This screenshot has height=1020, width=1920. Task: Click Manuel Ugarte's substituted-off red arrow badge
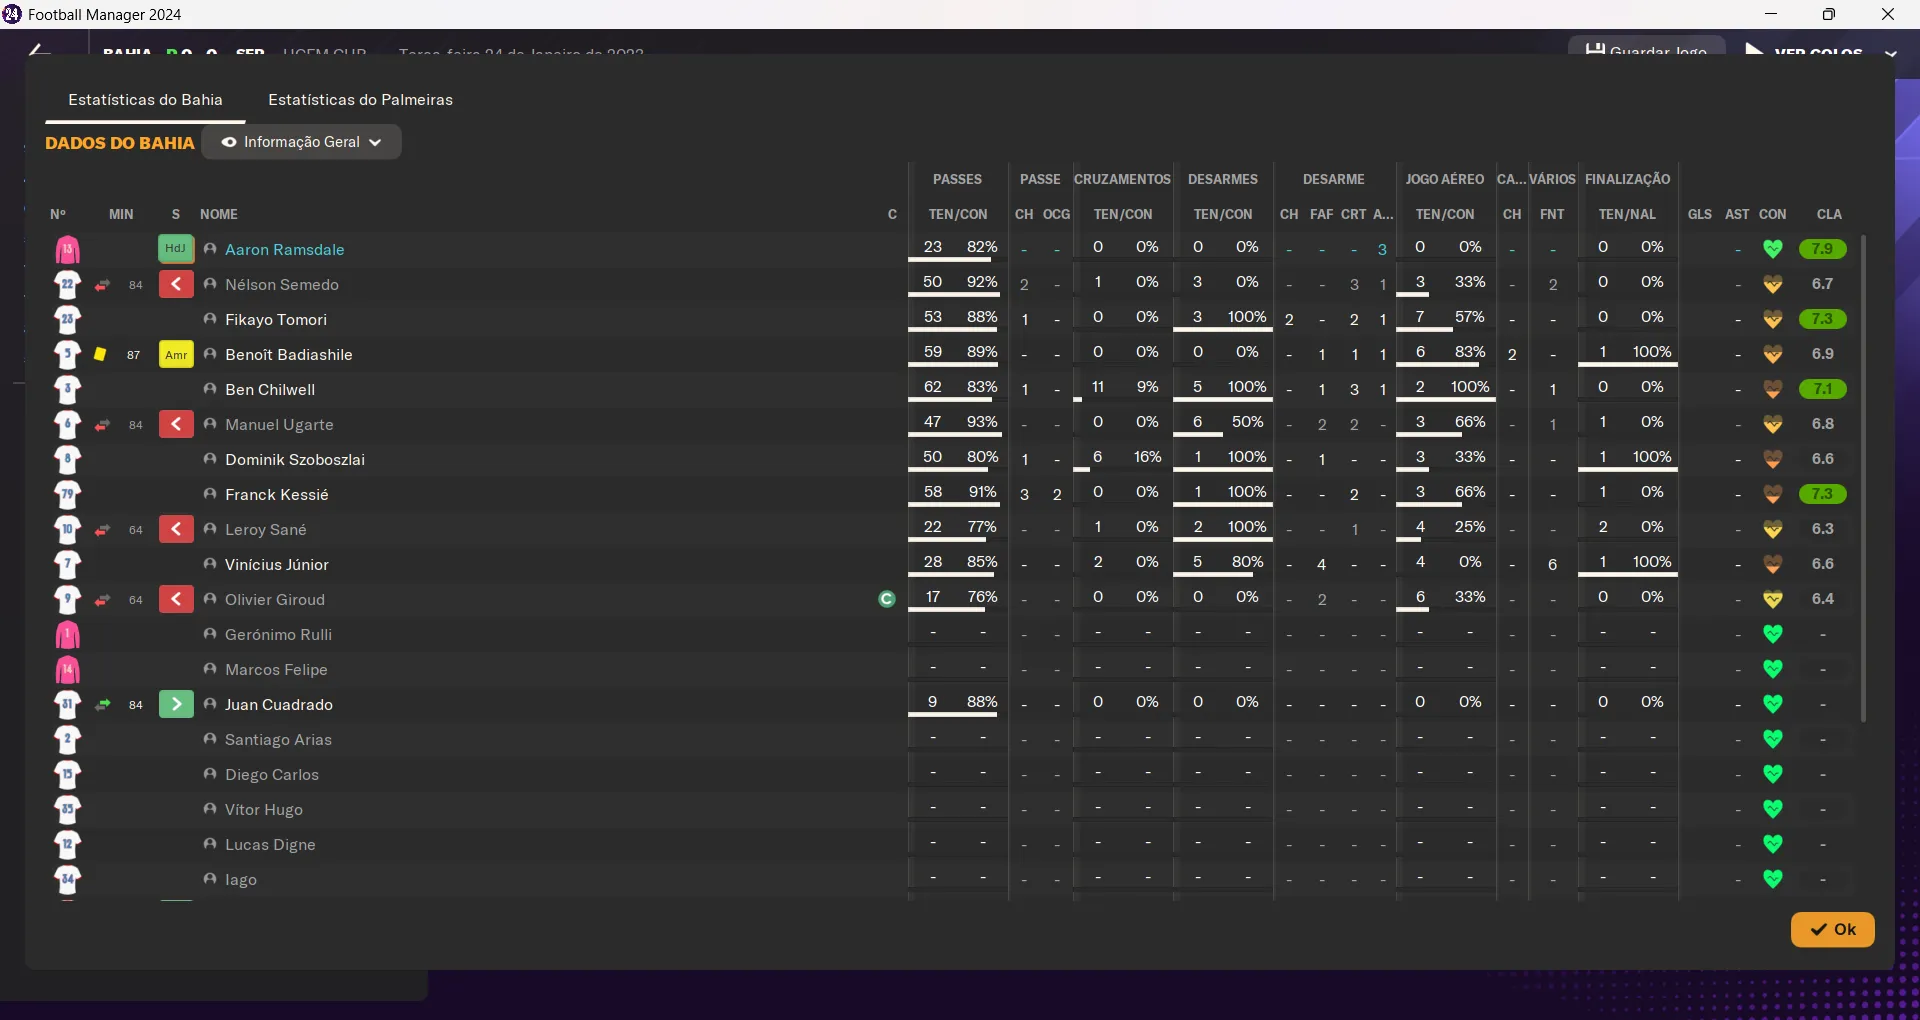tap(176, 424)
